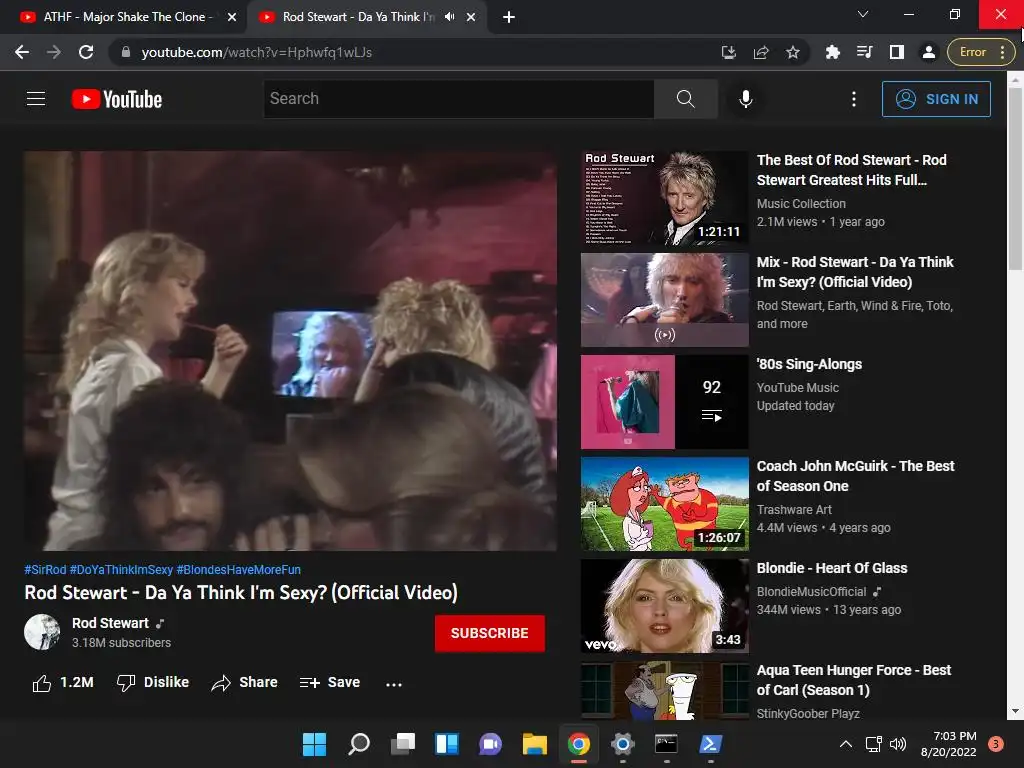Open Widgets from taskbar
The width and height of the screenshot is (1024, 768).
[x=447, y=744]
